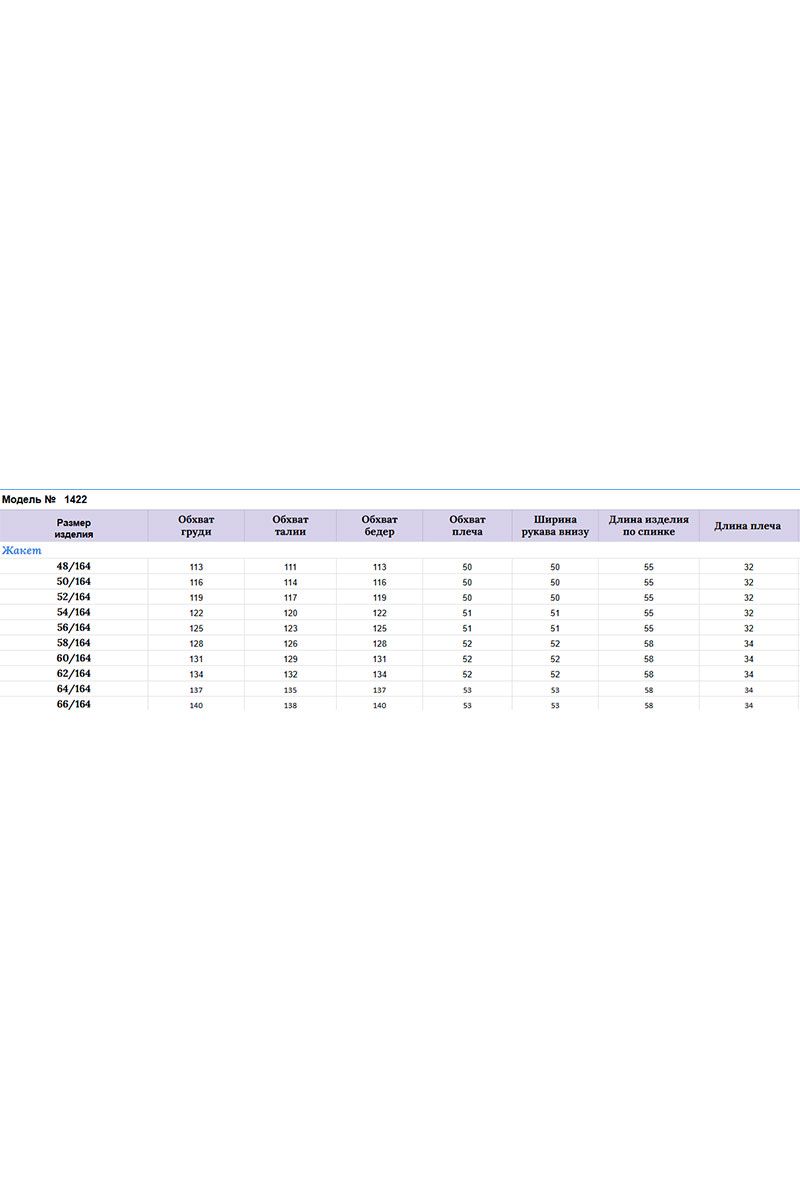Select the Обхват плеча column header
This screenshot has height=1200, width=800.
pos(467,525)
